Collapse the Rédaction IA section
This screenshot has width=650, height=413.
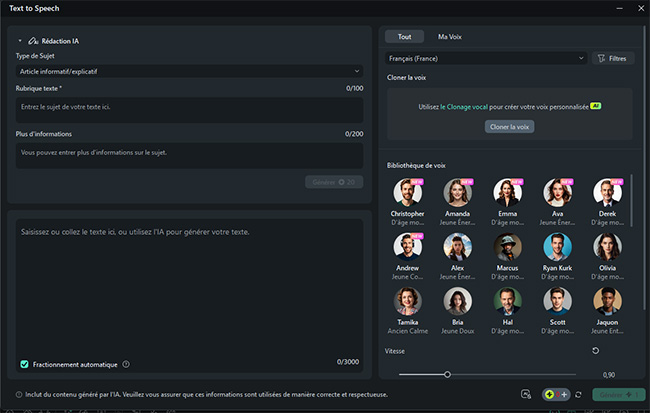coord(20,41)
